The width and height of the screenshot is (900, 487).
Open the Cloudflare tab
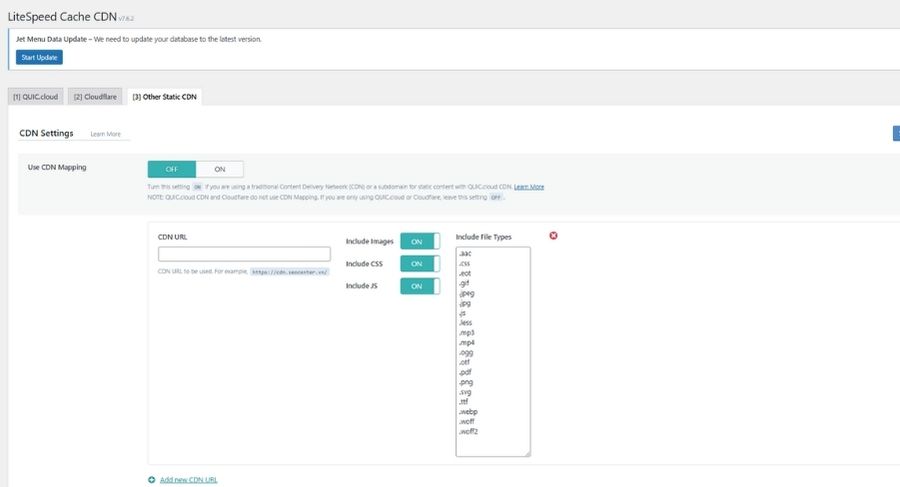[95, 96]
